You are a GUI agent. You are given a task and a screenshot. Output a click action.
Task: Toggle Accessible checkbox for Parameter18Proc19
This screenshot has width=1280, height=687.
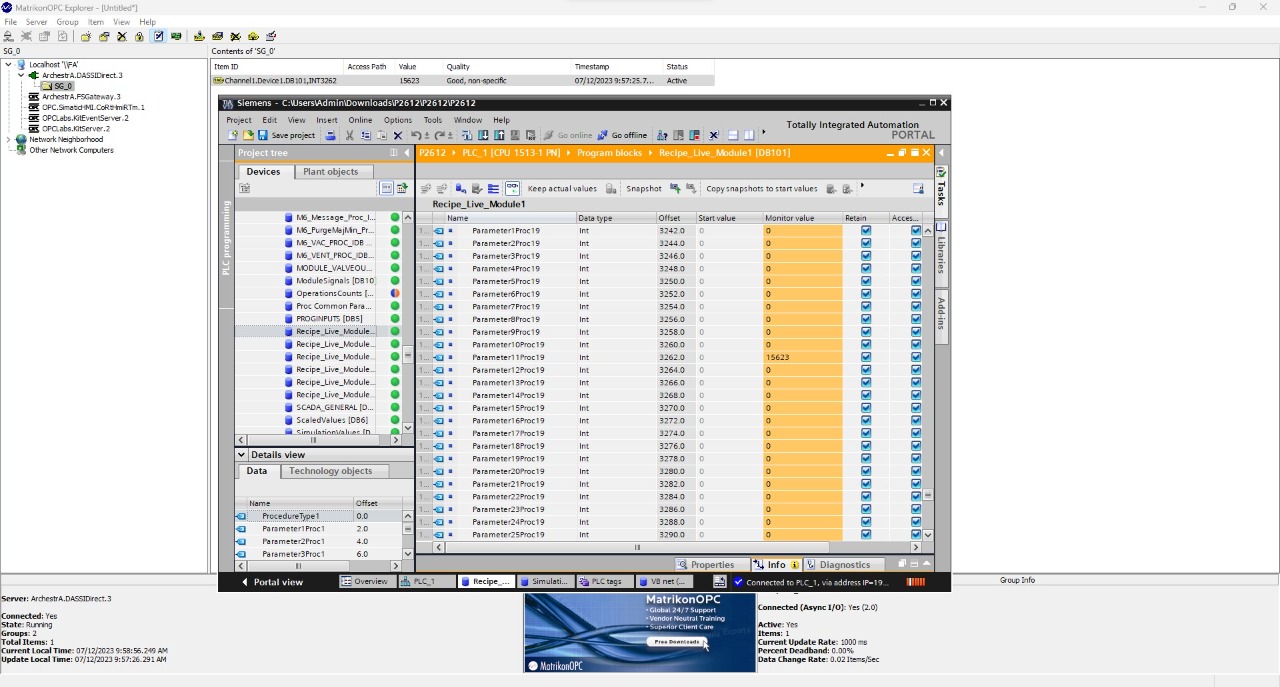coord(916,446)
